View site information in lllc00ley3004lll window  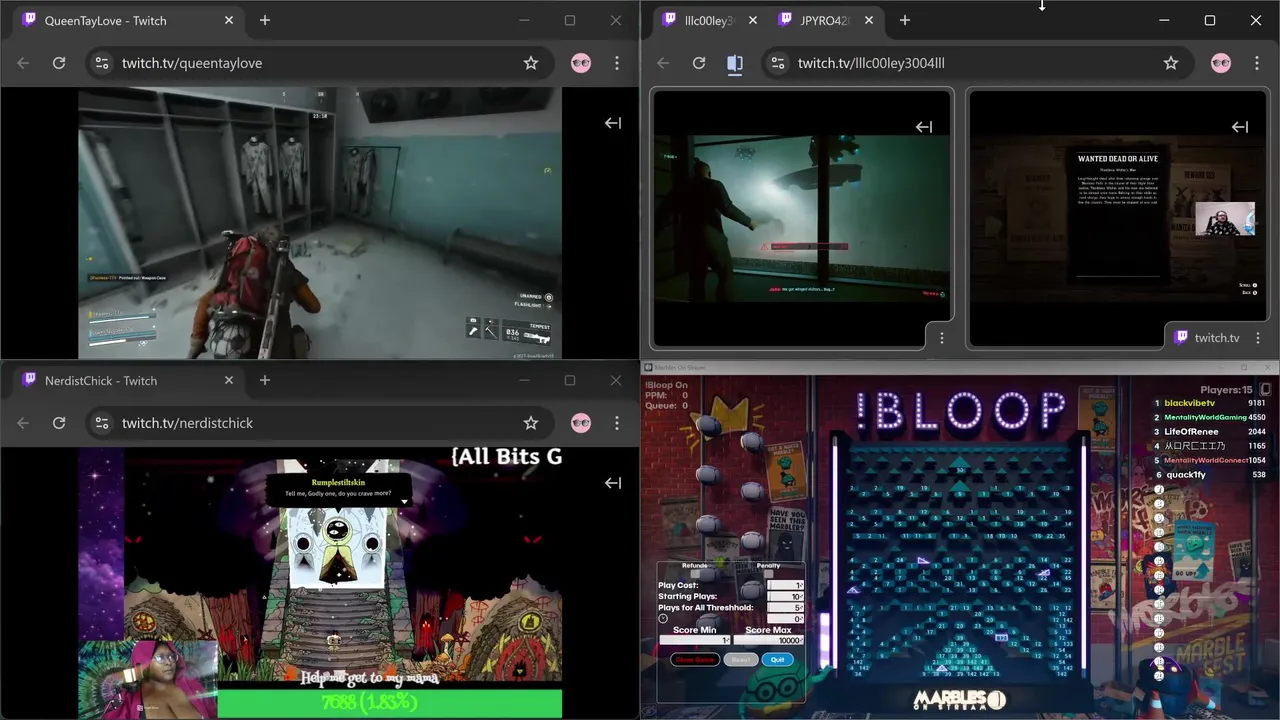[777, 63]
